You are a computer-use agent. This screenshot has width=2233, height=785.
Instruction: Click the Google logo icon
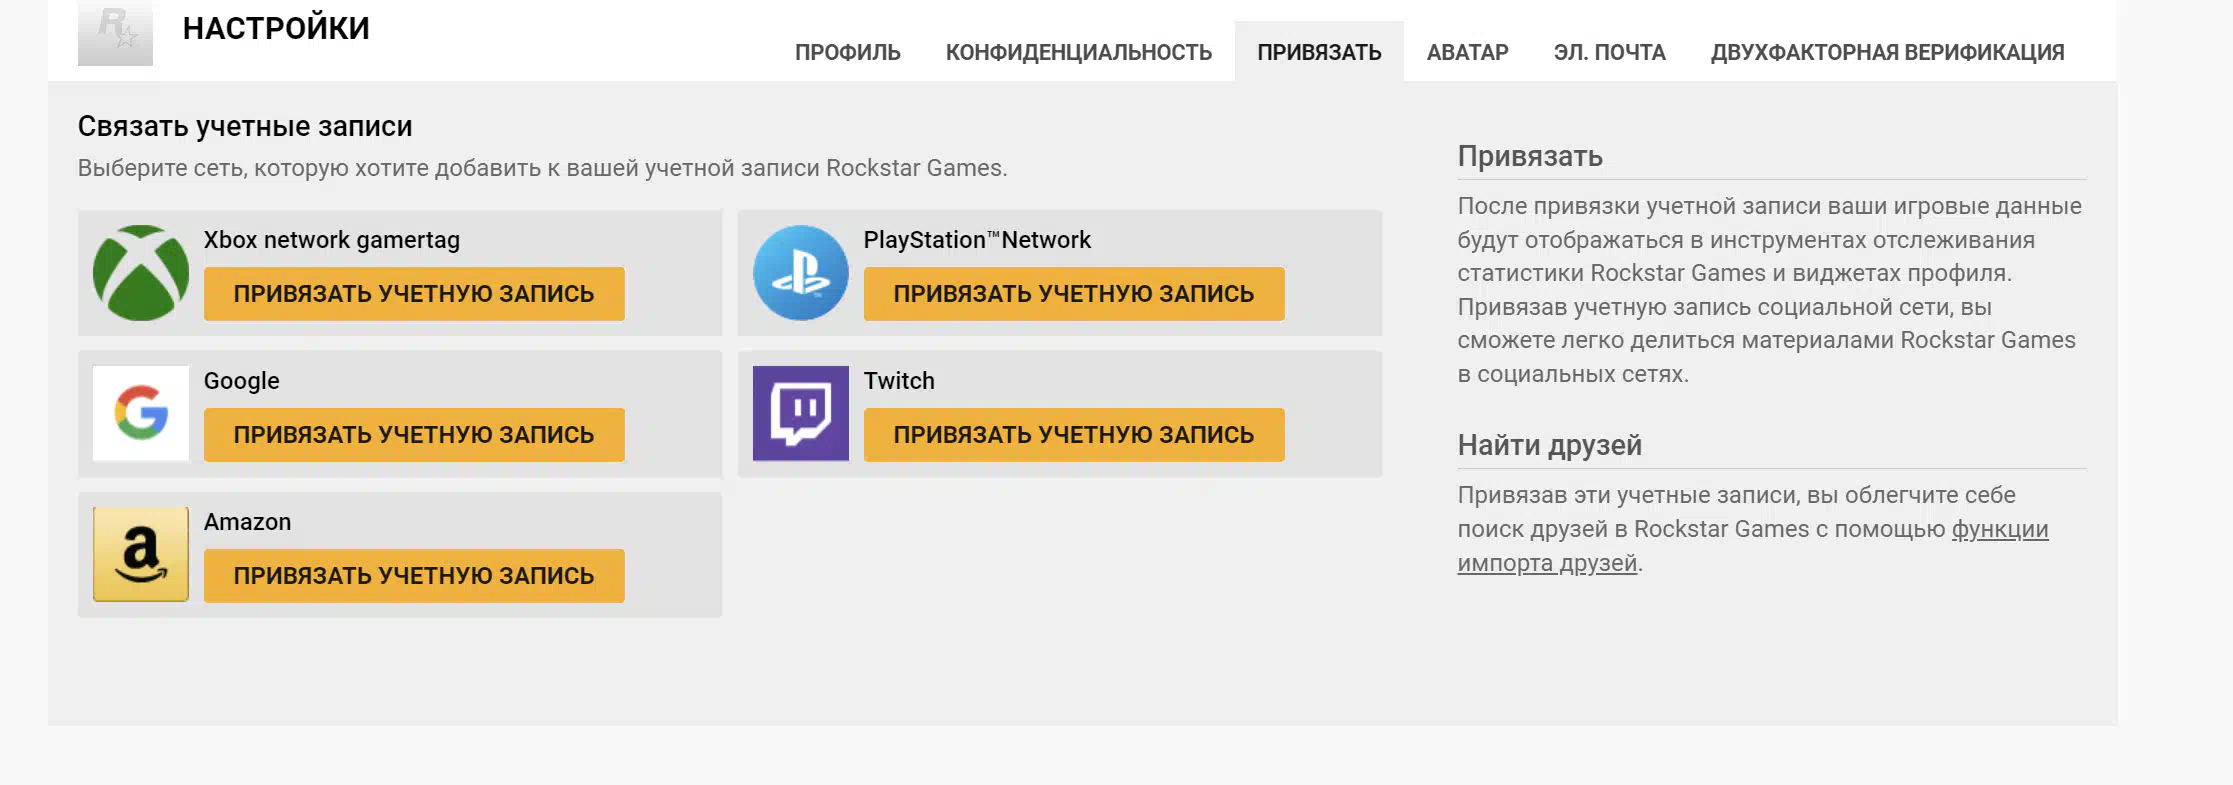pyautogui.click(x=141, y=414)
